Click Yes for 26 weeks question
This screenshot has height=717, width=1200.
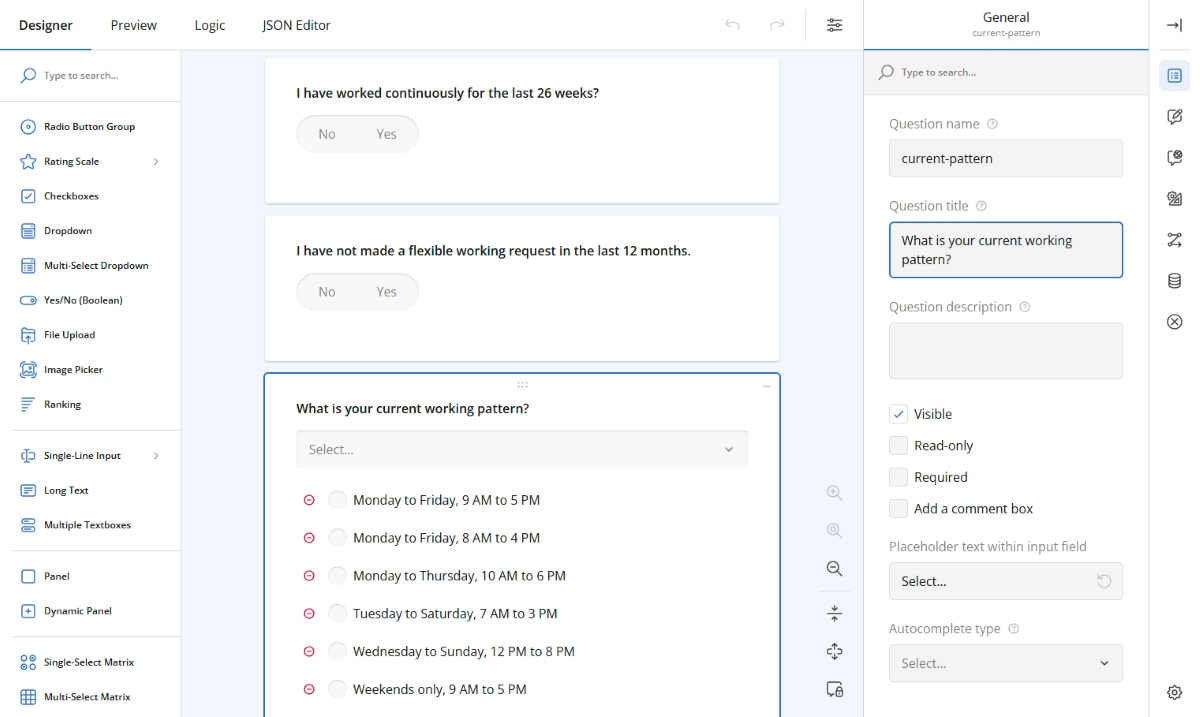pyautogui.click(x=386, y=134)
